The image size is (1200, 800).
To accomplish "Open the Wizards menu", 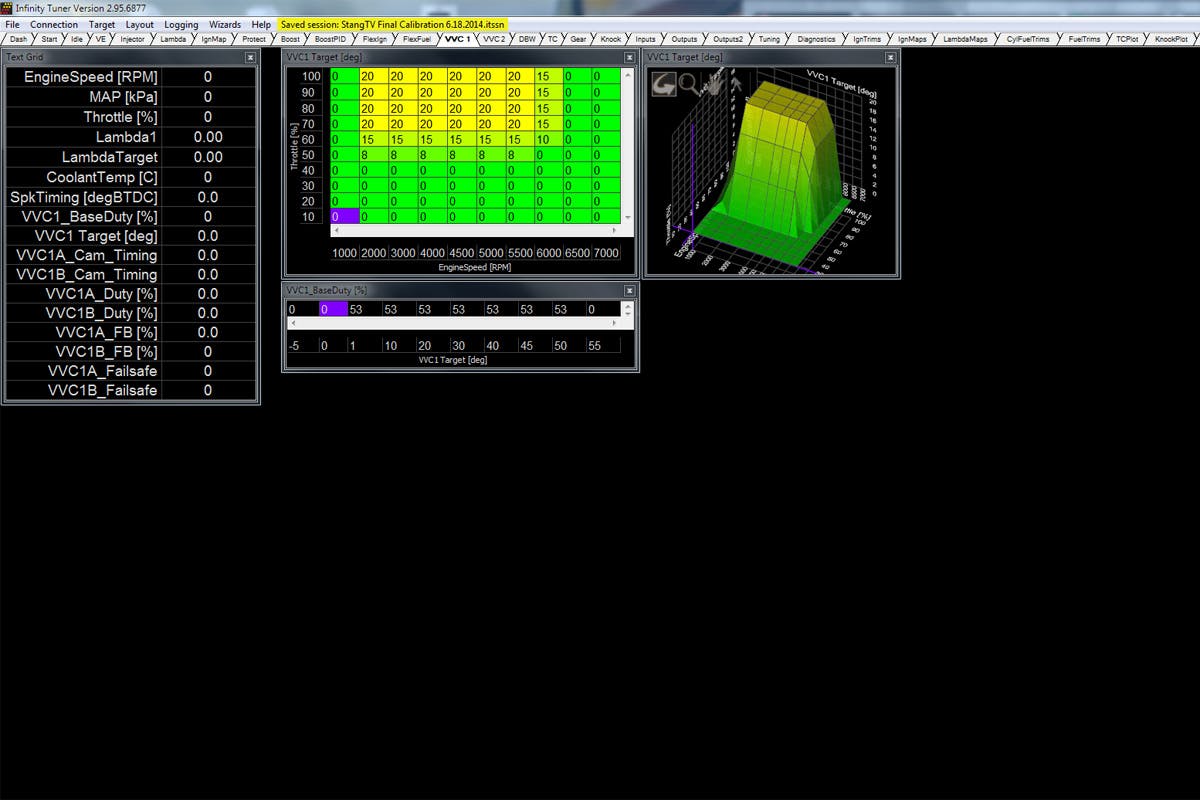I will tap(225, 24).
